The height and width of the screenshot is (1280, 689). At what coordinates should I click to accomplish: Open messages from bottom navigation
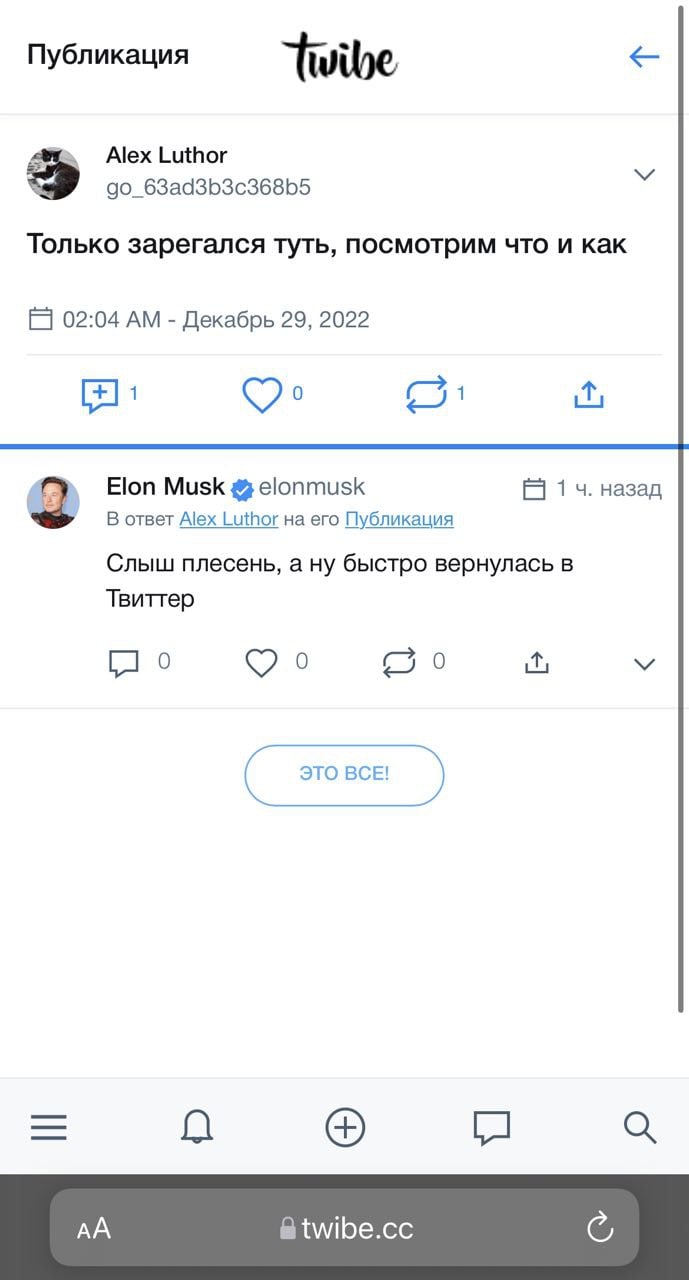(491, 1128)
